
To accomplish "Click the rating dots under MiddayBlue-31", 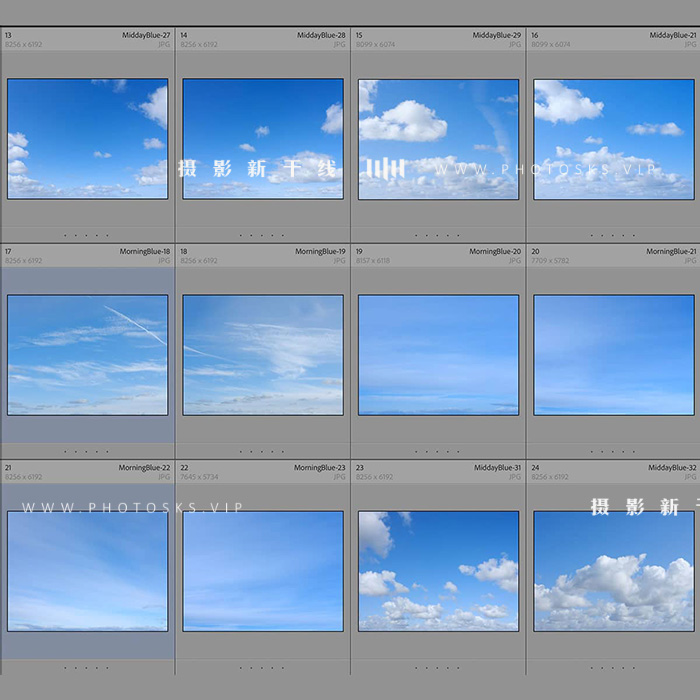I will tap(438, 668).
